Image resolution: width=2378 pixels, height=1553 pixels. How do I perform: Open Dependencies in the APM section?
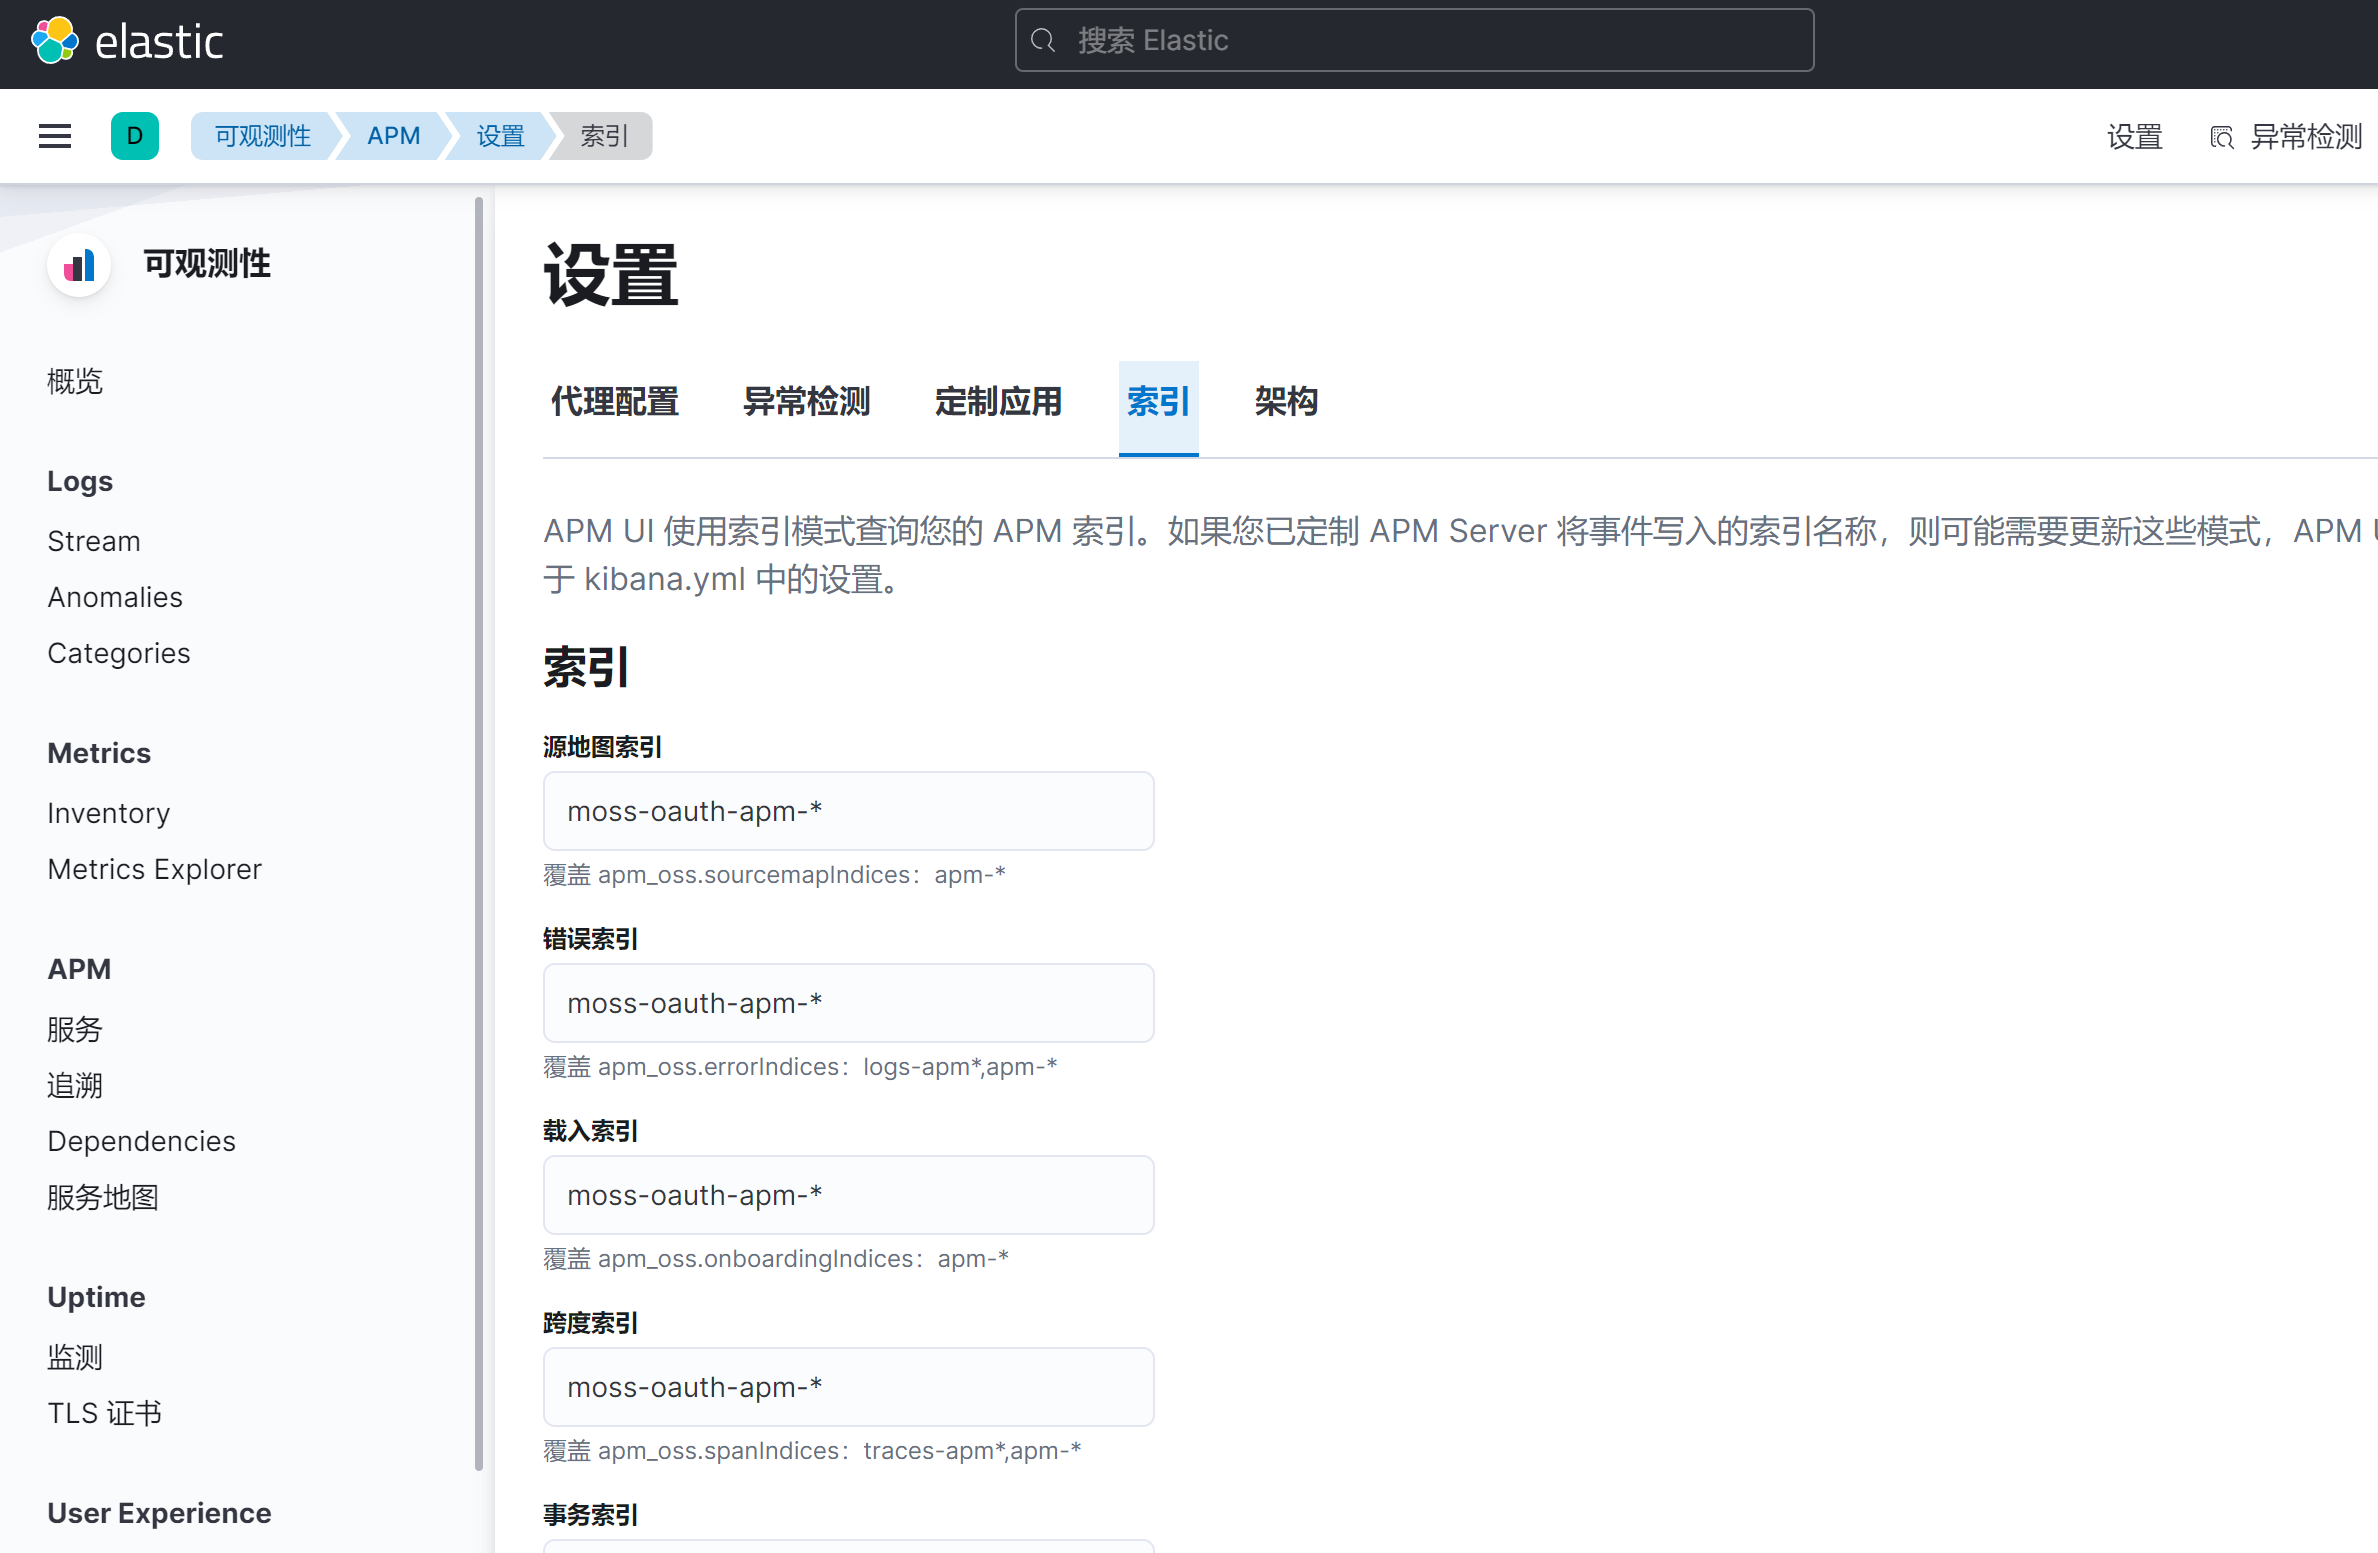pos(141,1140)
